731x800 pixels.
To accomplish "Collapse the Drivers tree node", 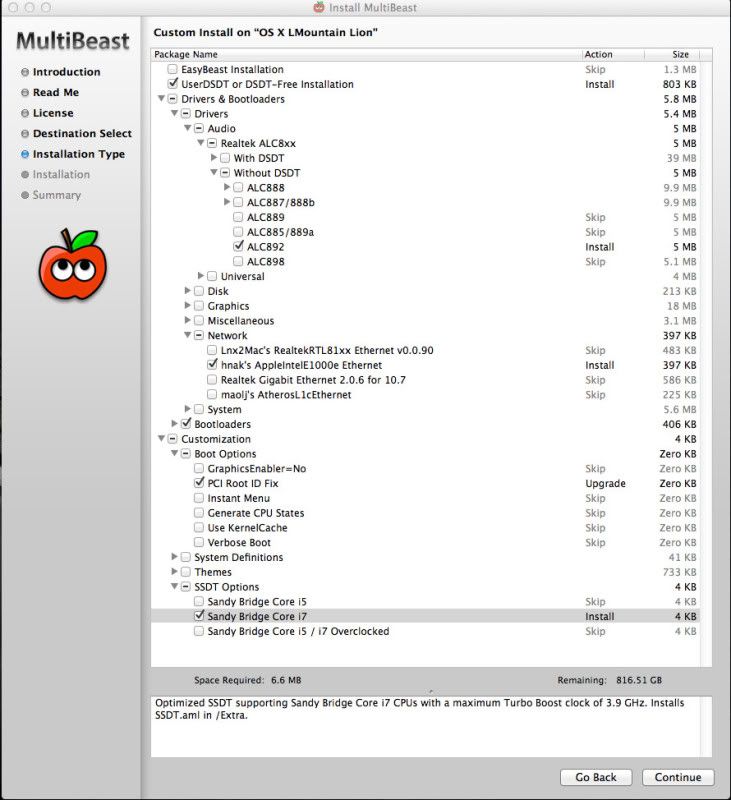I will tap(174, 113).
